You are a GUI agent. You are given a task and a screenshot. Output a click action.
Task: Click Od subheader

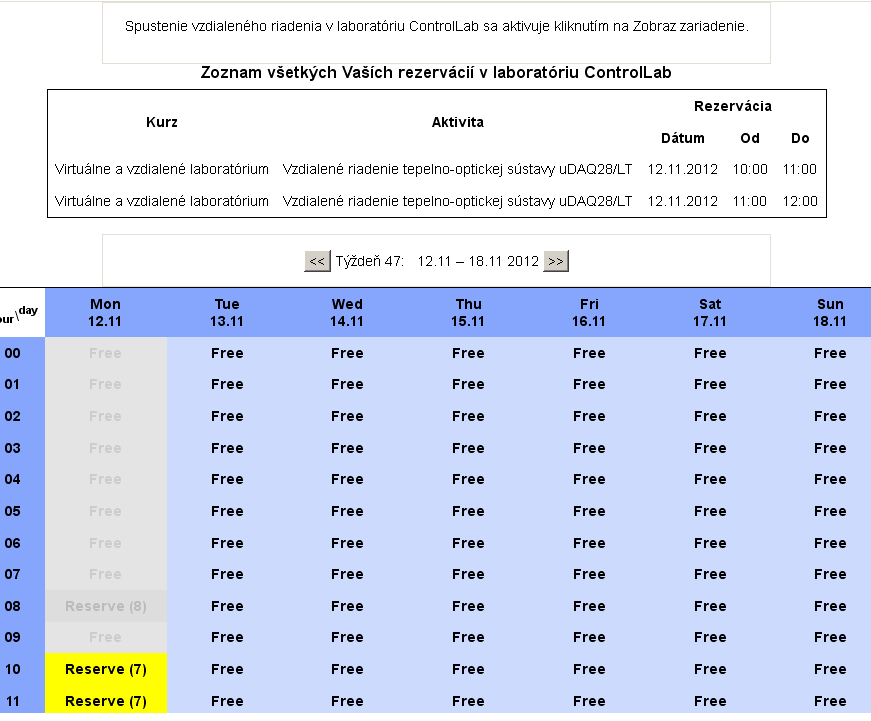coord(750,138)
